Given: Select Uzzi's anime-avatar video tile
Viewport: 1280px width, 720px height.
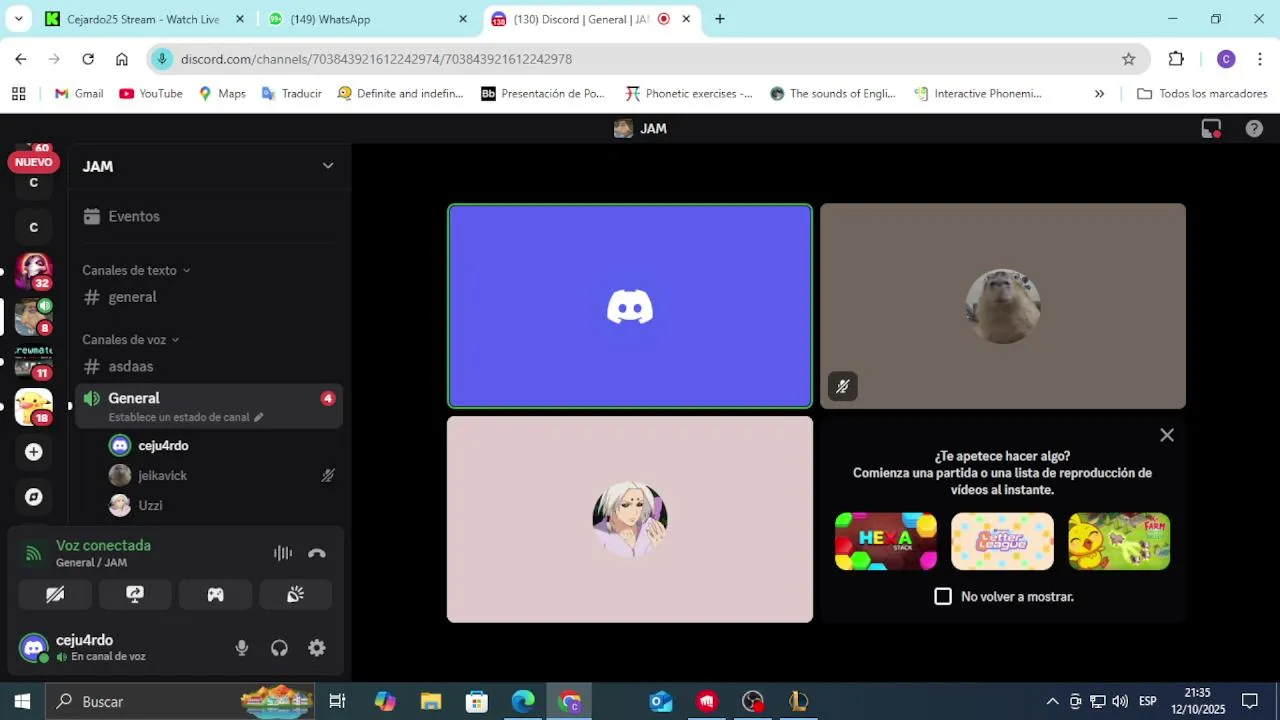Looking at the screenshot, I should coord(630,520).
